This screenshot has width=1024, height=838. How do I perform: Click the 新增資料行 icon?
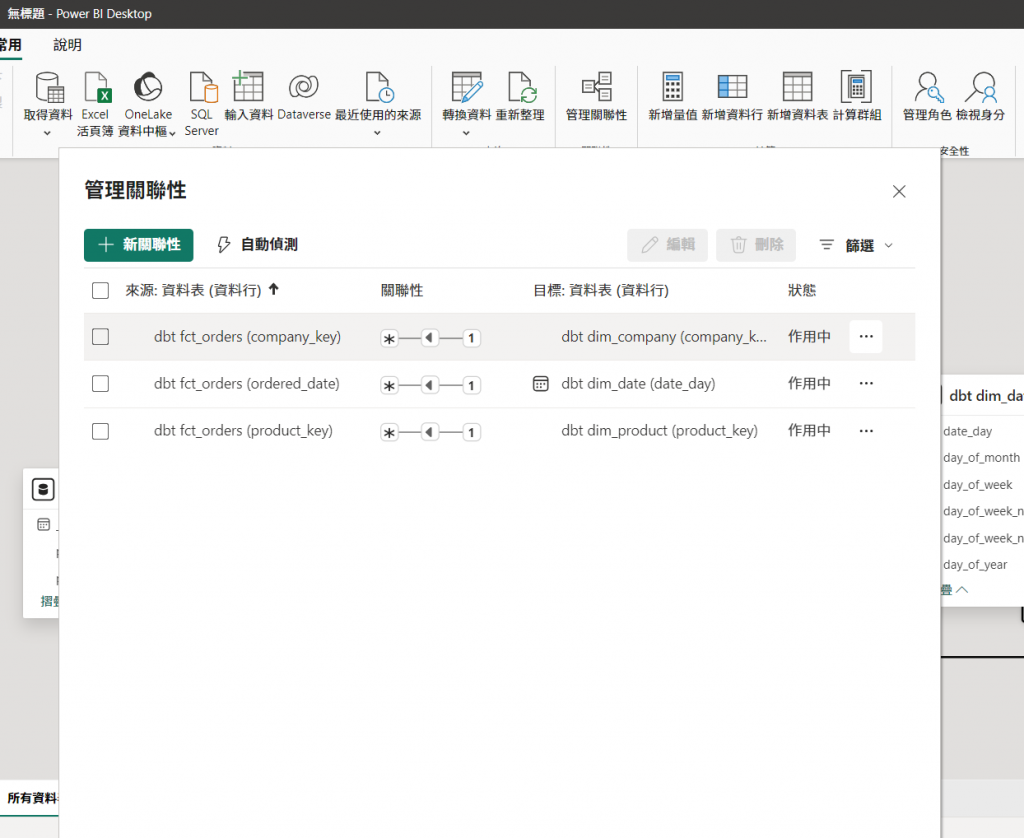pos(732,87)
